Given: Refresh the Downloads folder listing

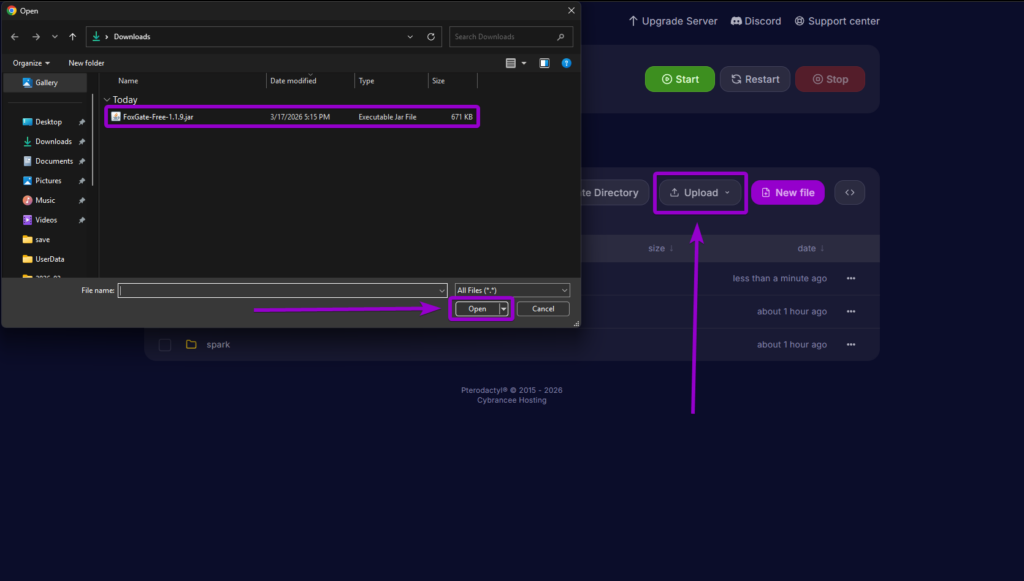Looking at the screenshot, I should [430, 36].
